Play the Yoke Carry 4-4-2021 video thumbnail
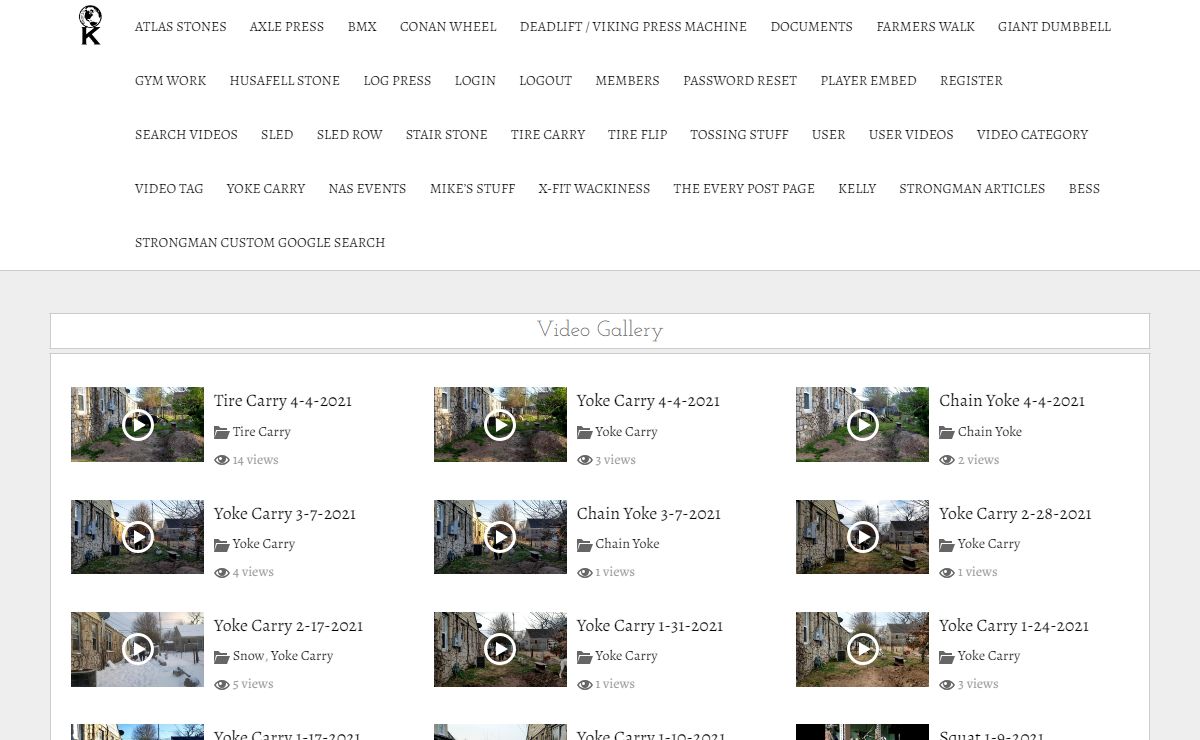Image resolution: width=1200 pixels, height=740 pixels. (500, 425)
